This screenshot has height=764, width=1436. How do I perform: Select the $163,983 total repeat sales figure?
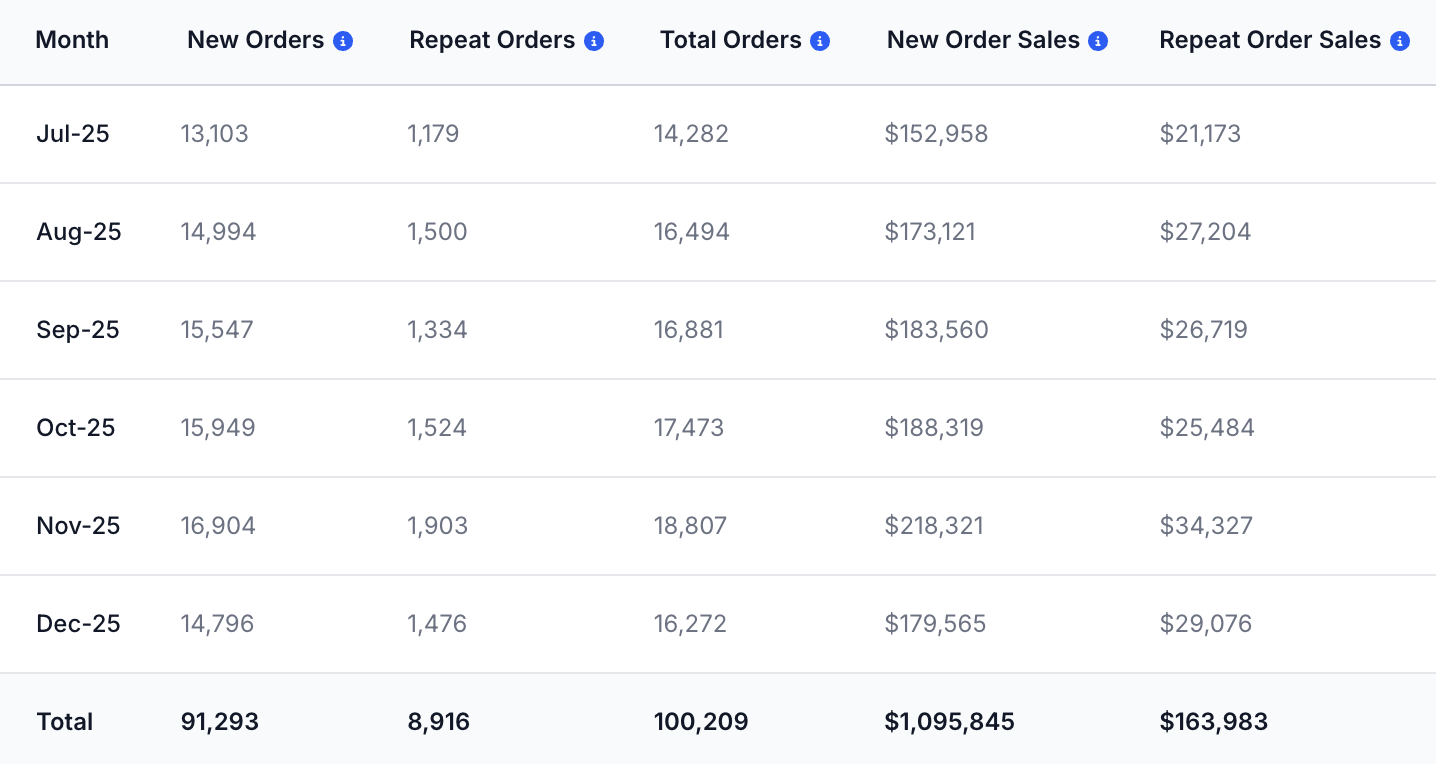(x=1213, y=721)
